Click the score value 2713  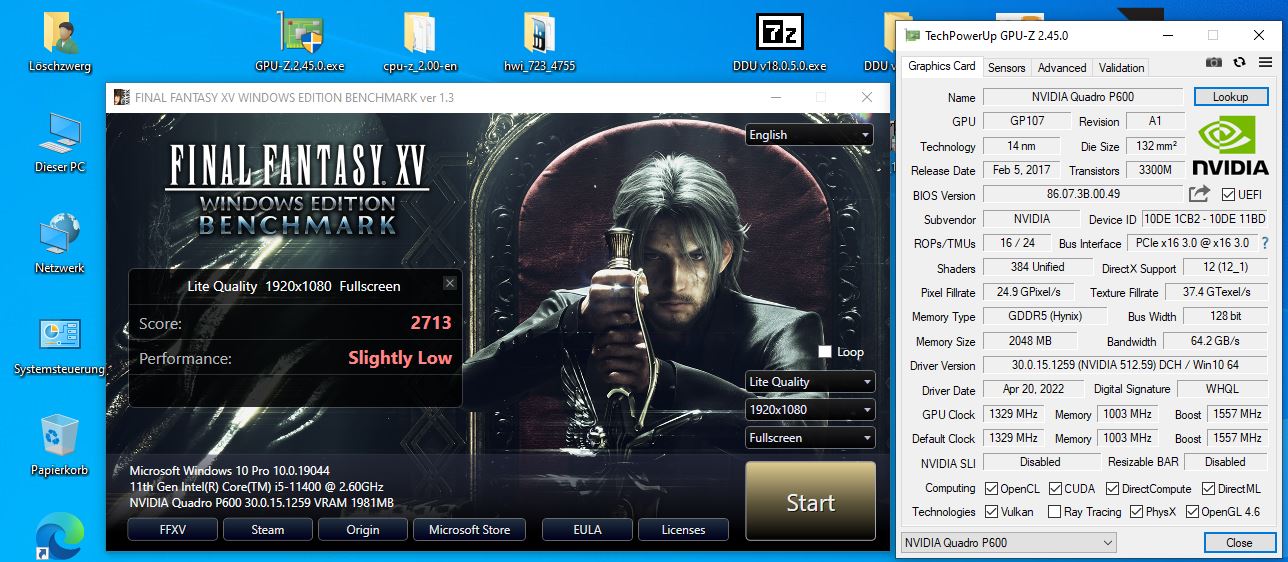tap(431, 322)
